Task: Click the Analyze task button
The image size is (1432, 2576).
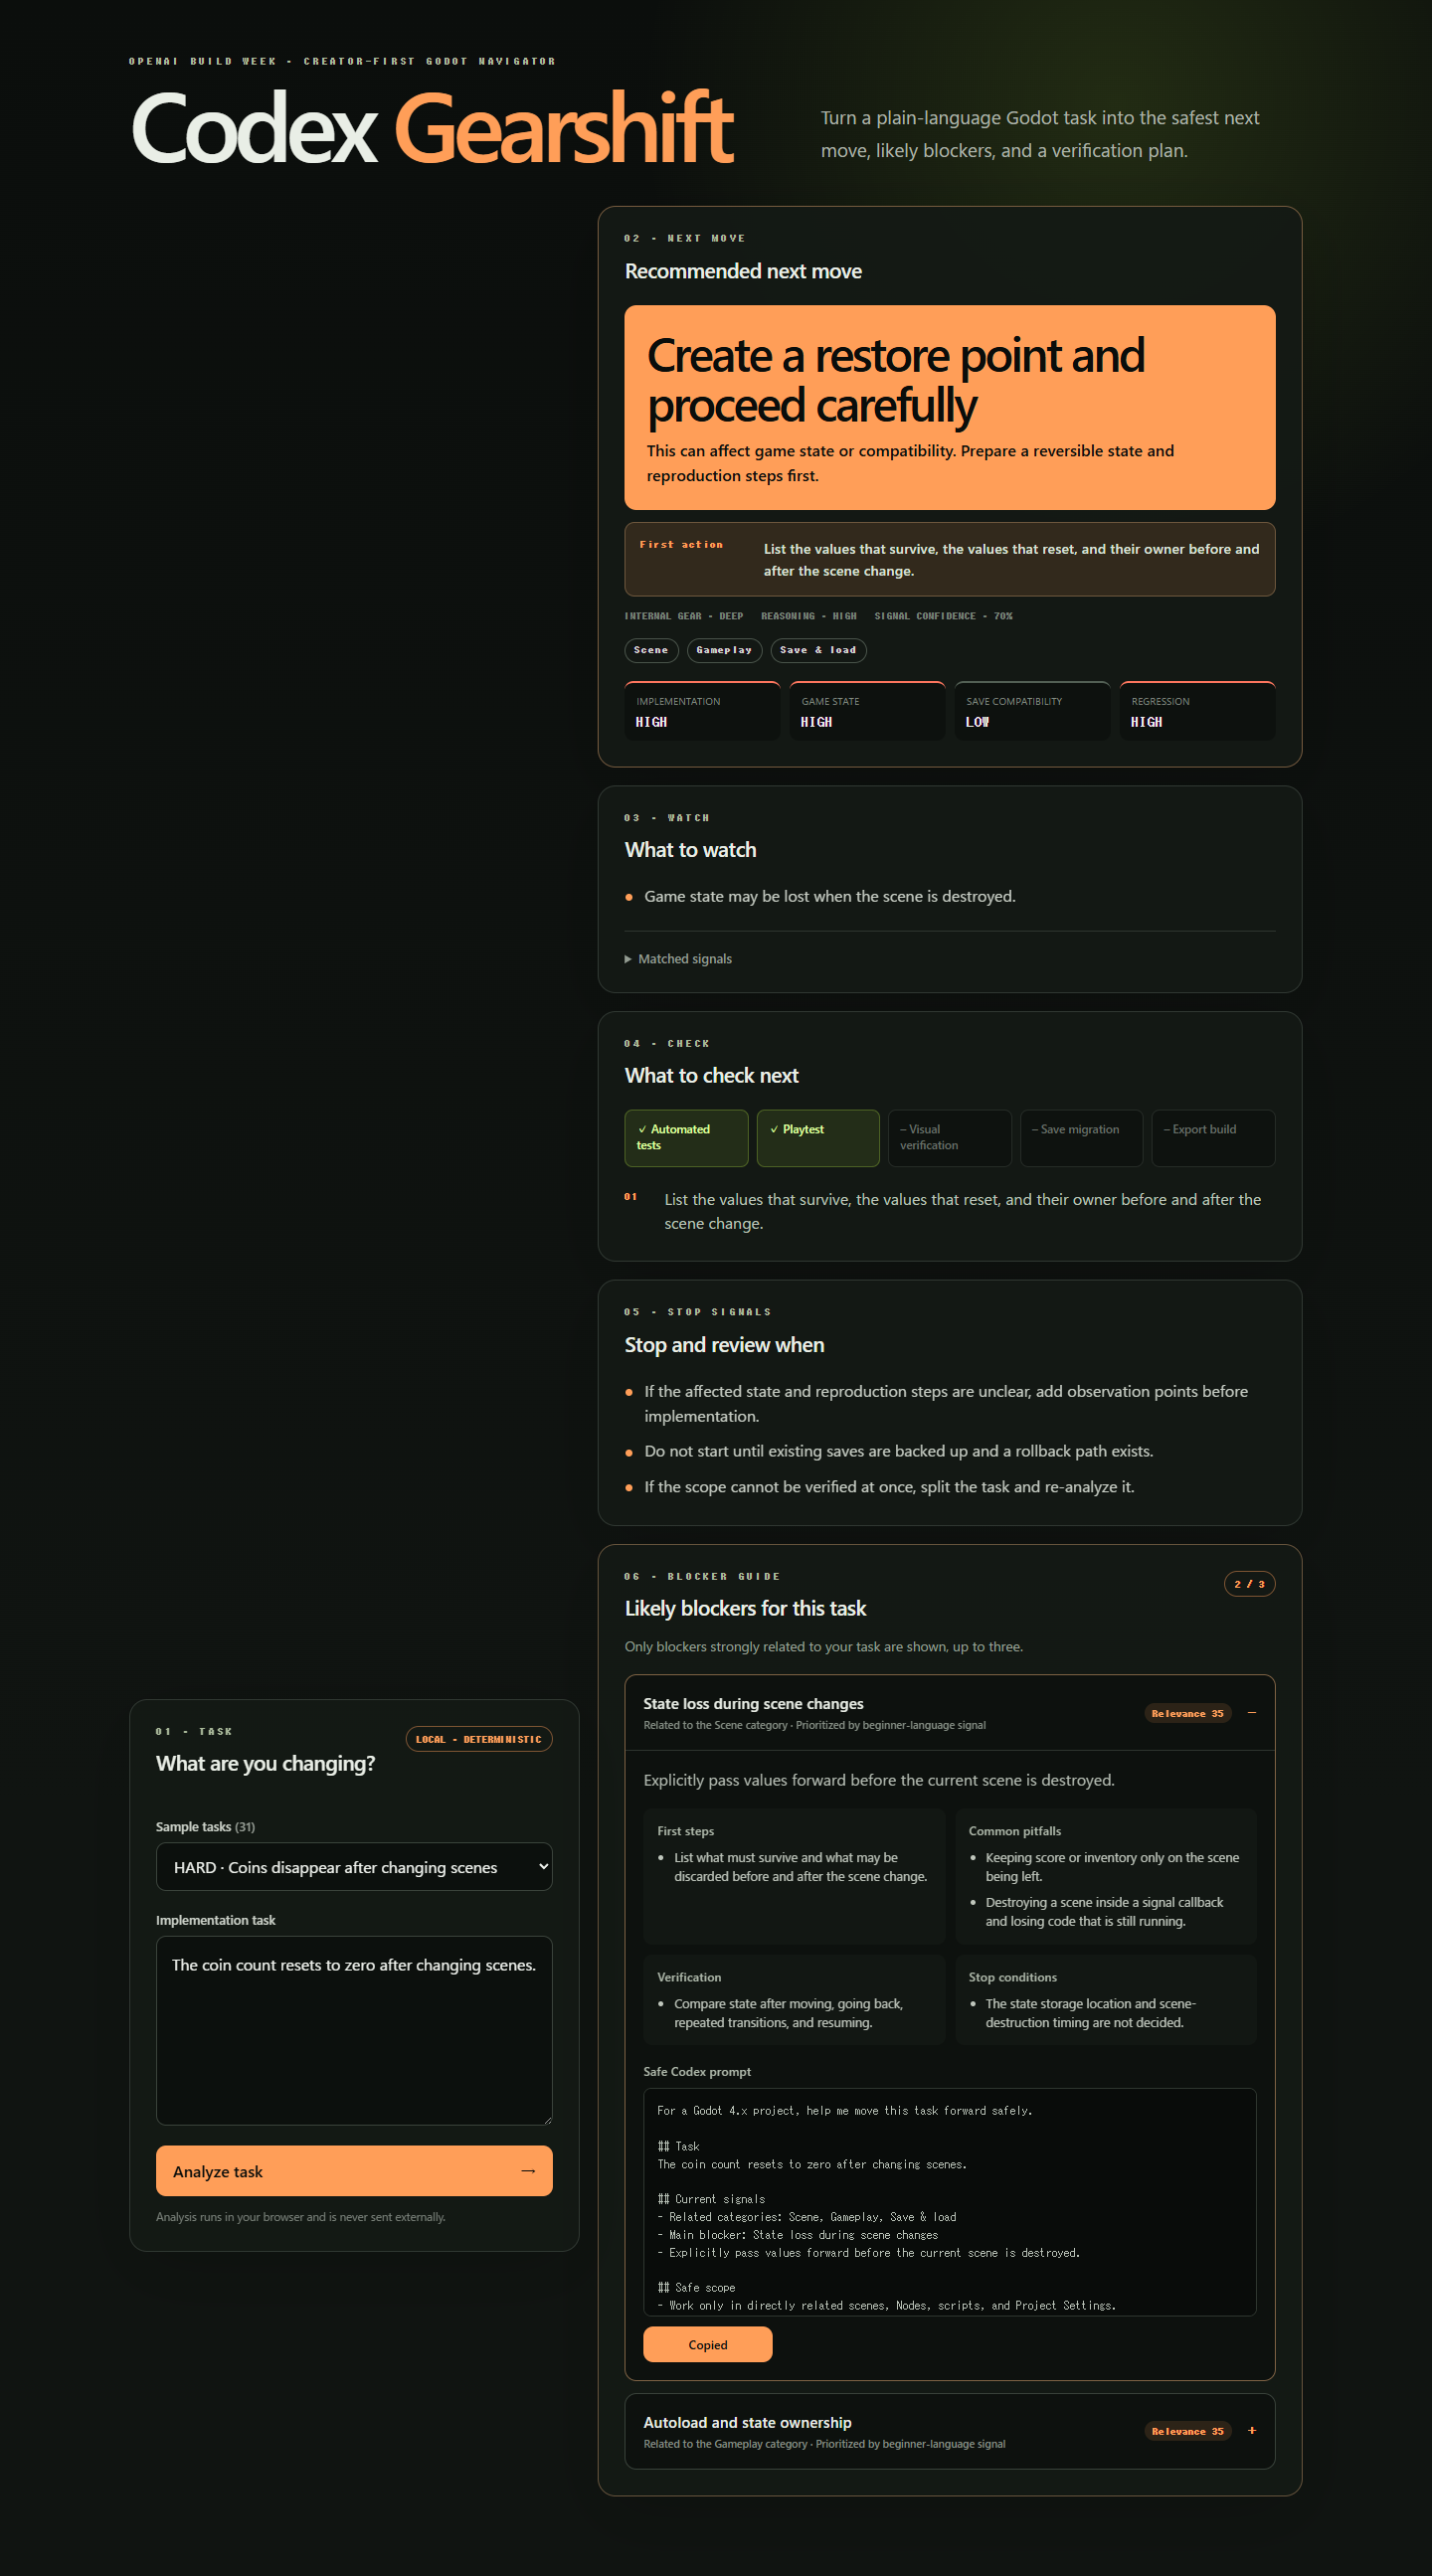Action: (x=354, y=2171)
